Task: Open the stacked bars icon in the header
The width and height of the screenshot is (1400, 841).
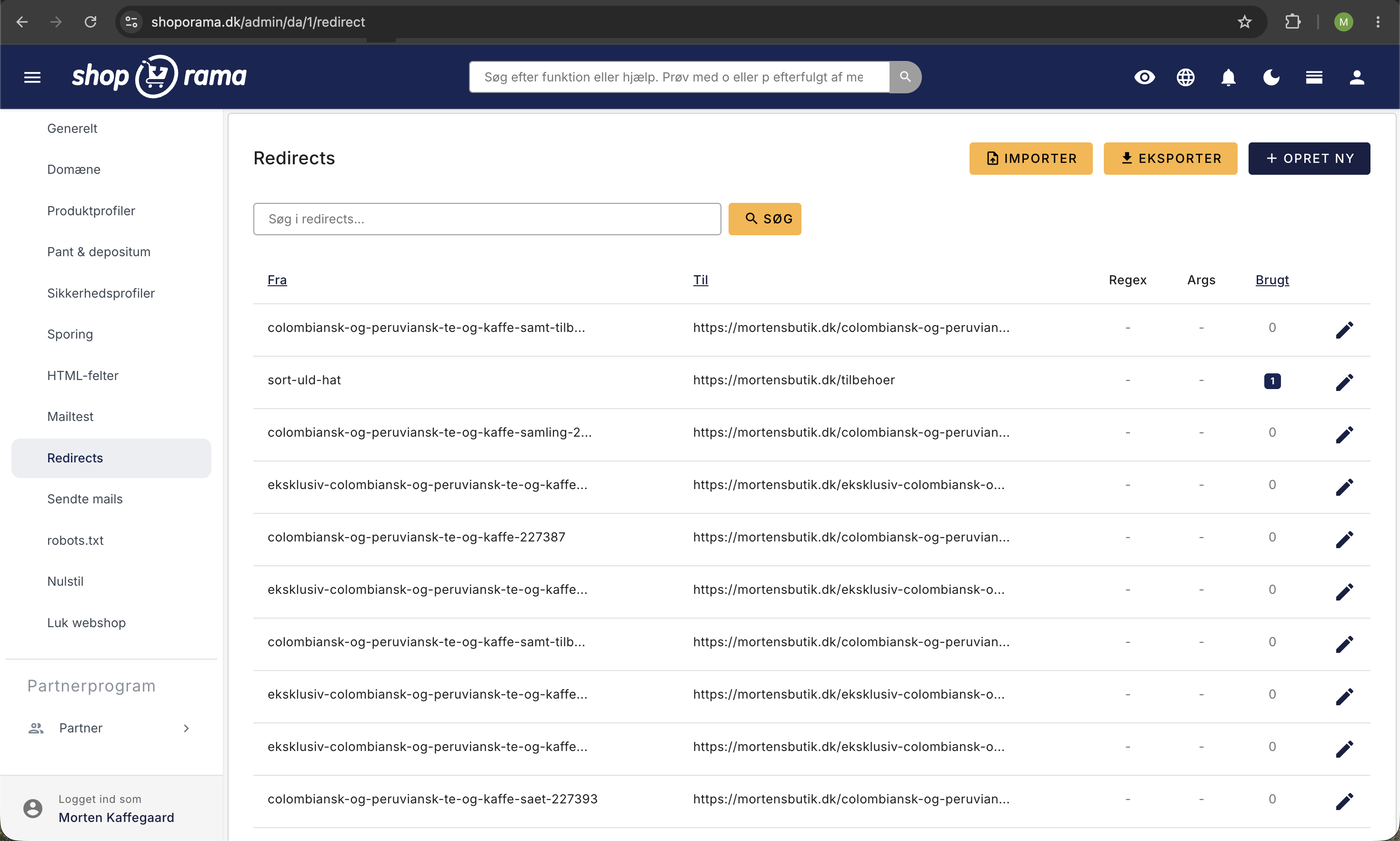Action: click(x=1315, y=77)
